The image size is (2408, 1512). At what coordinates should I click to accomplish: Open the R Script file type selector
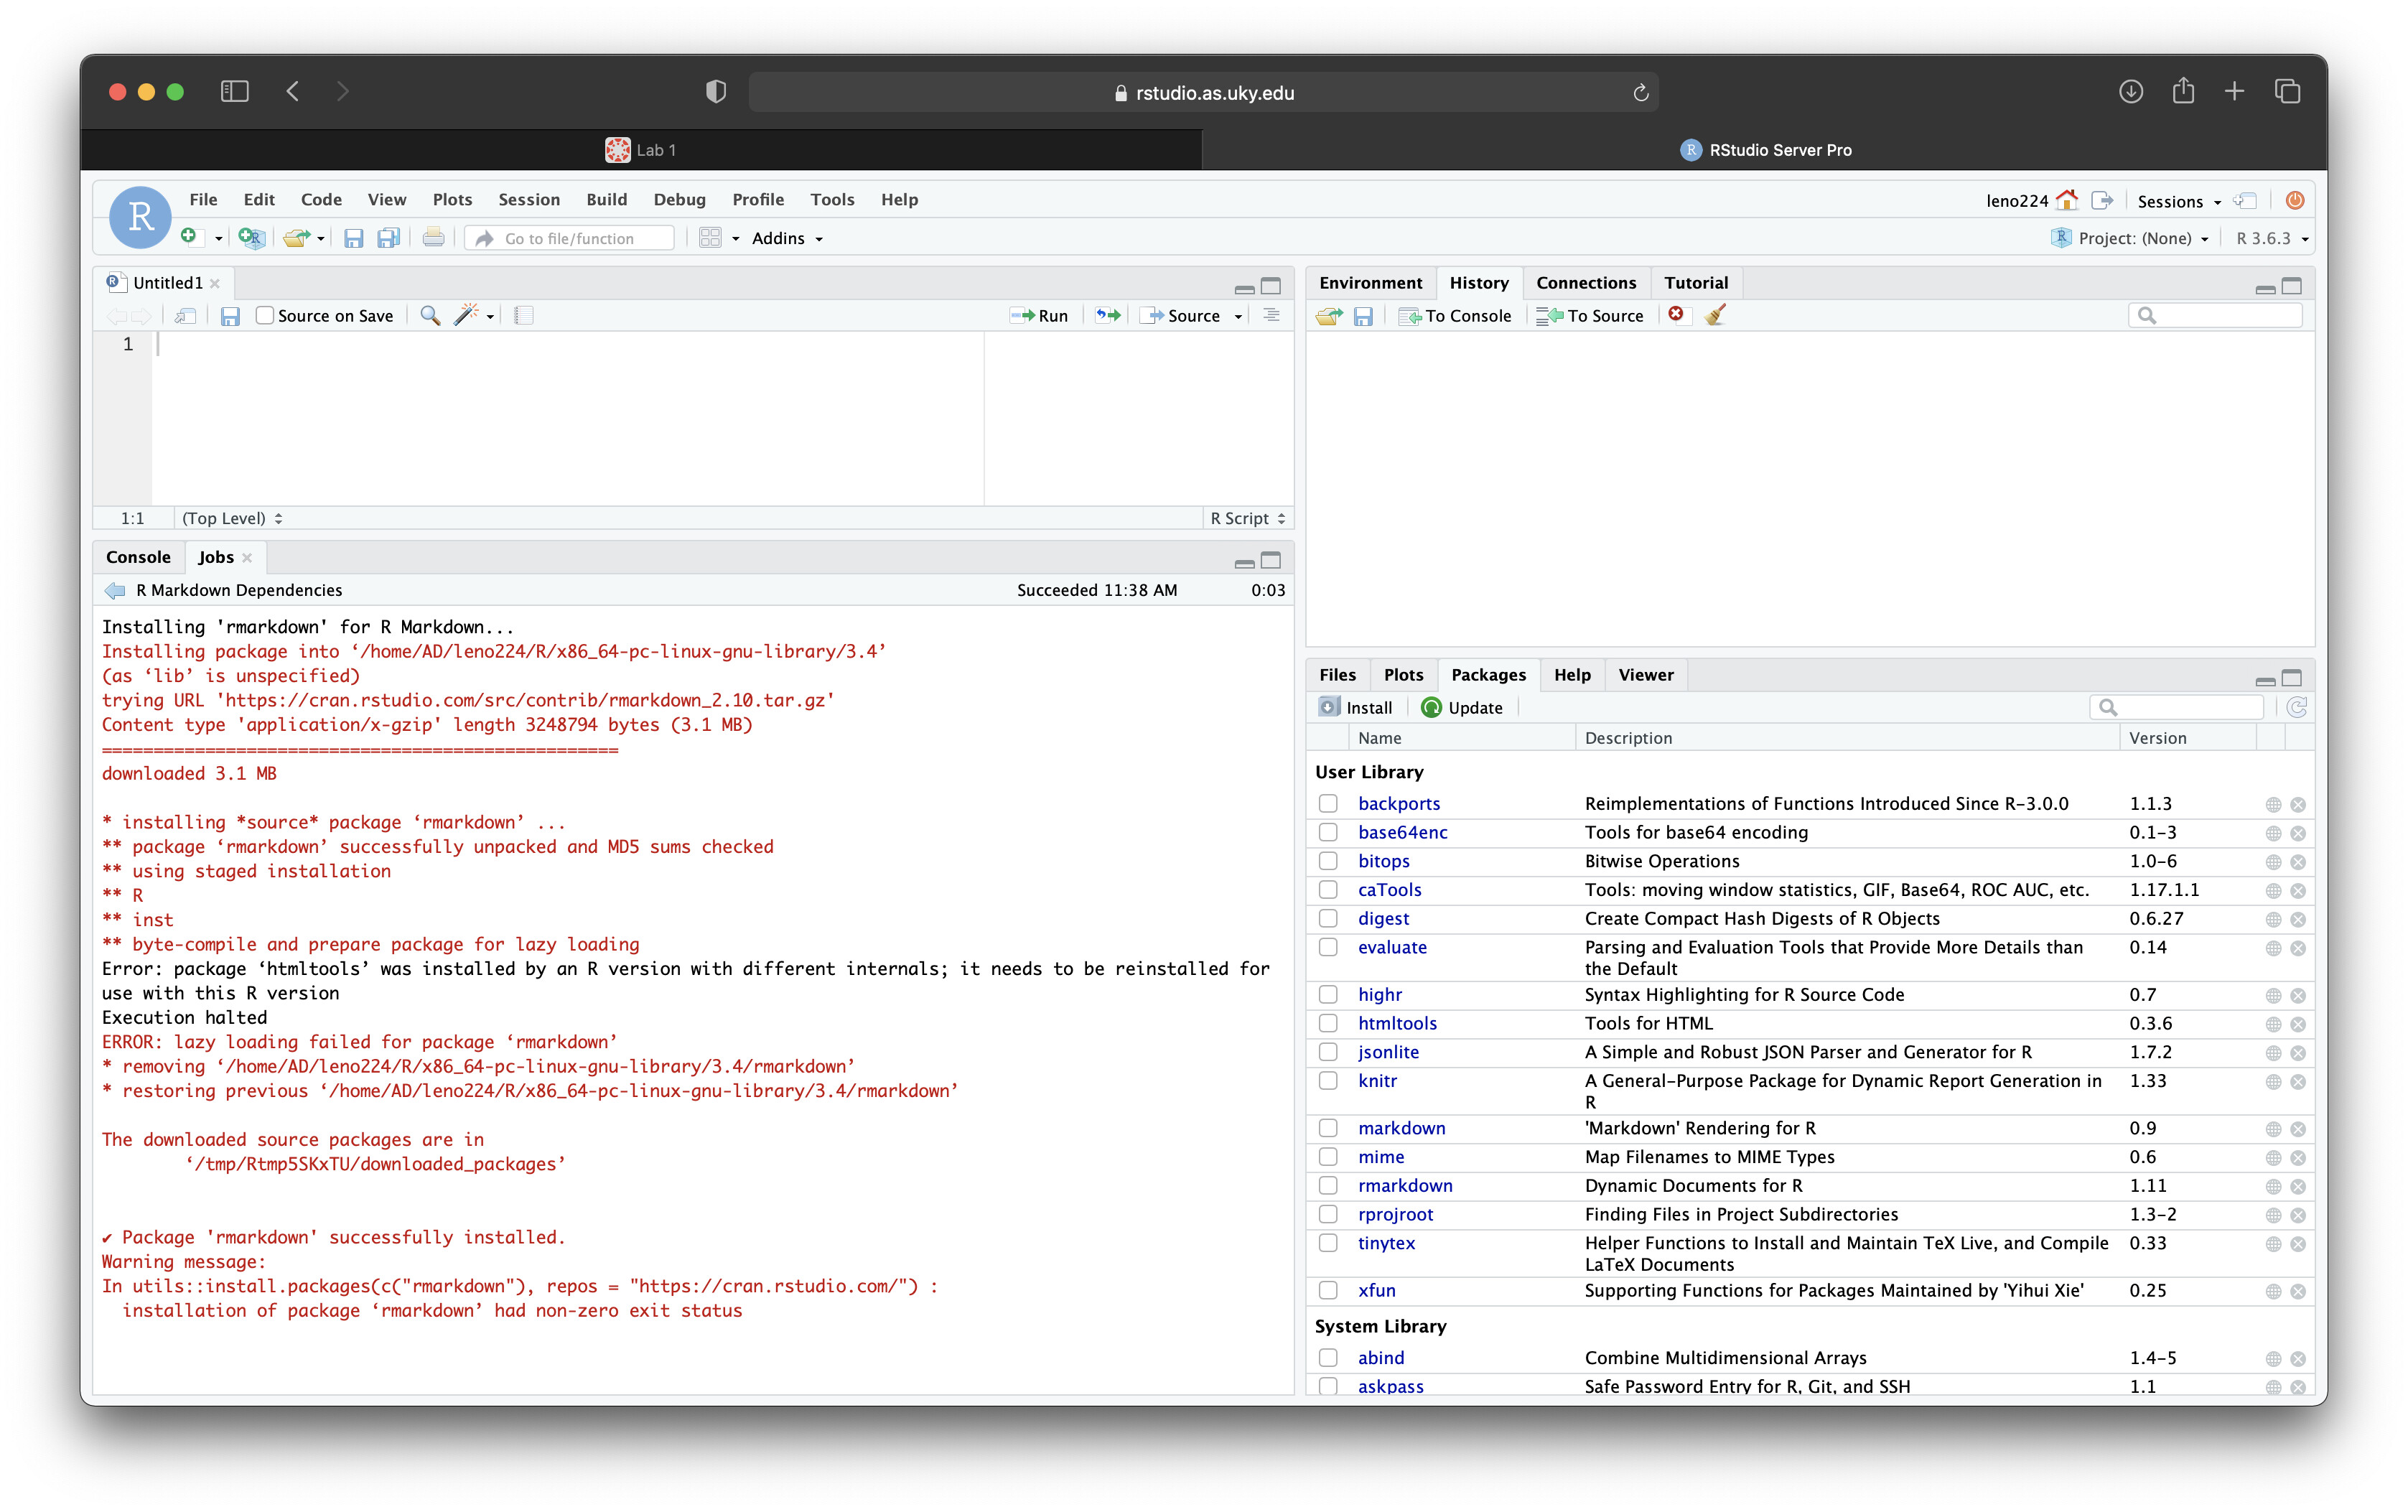(x=1247, y=518)
